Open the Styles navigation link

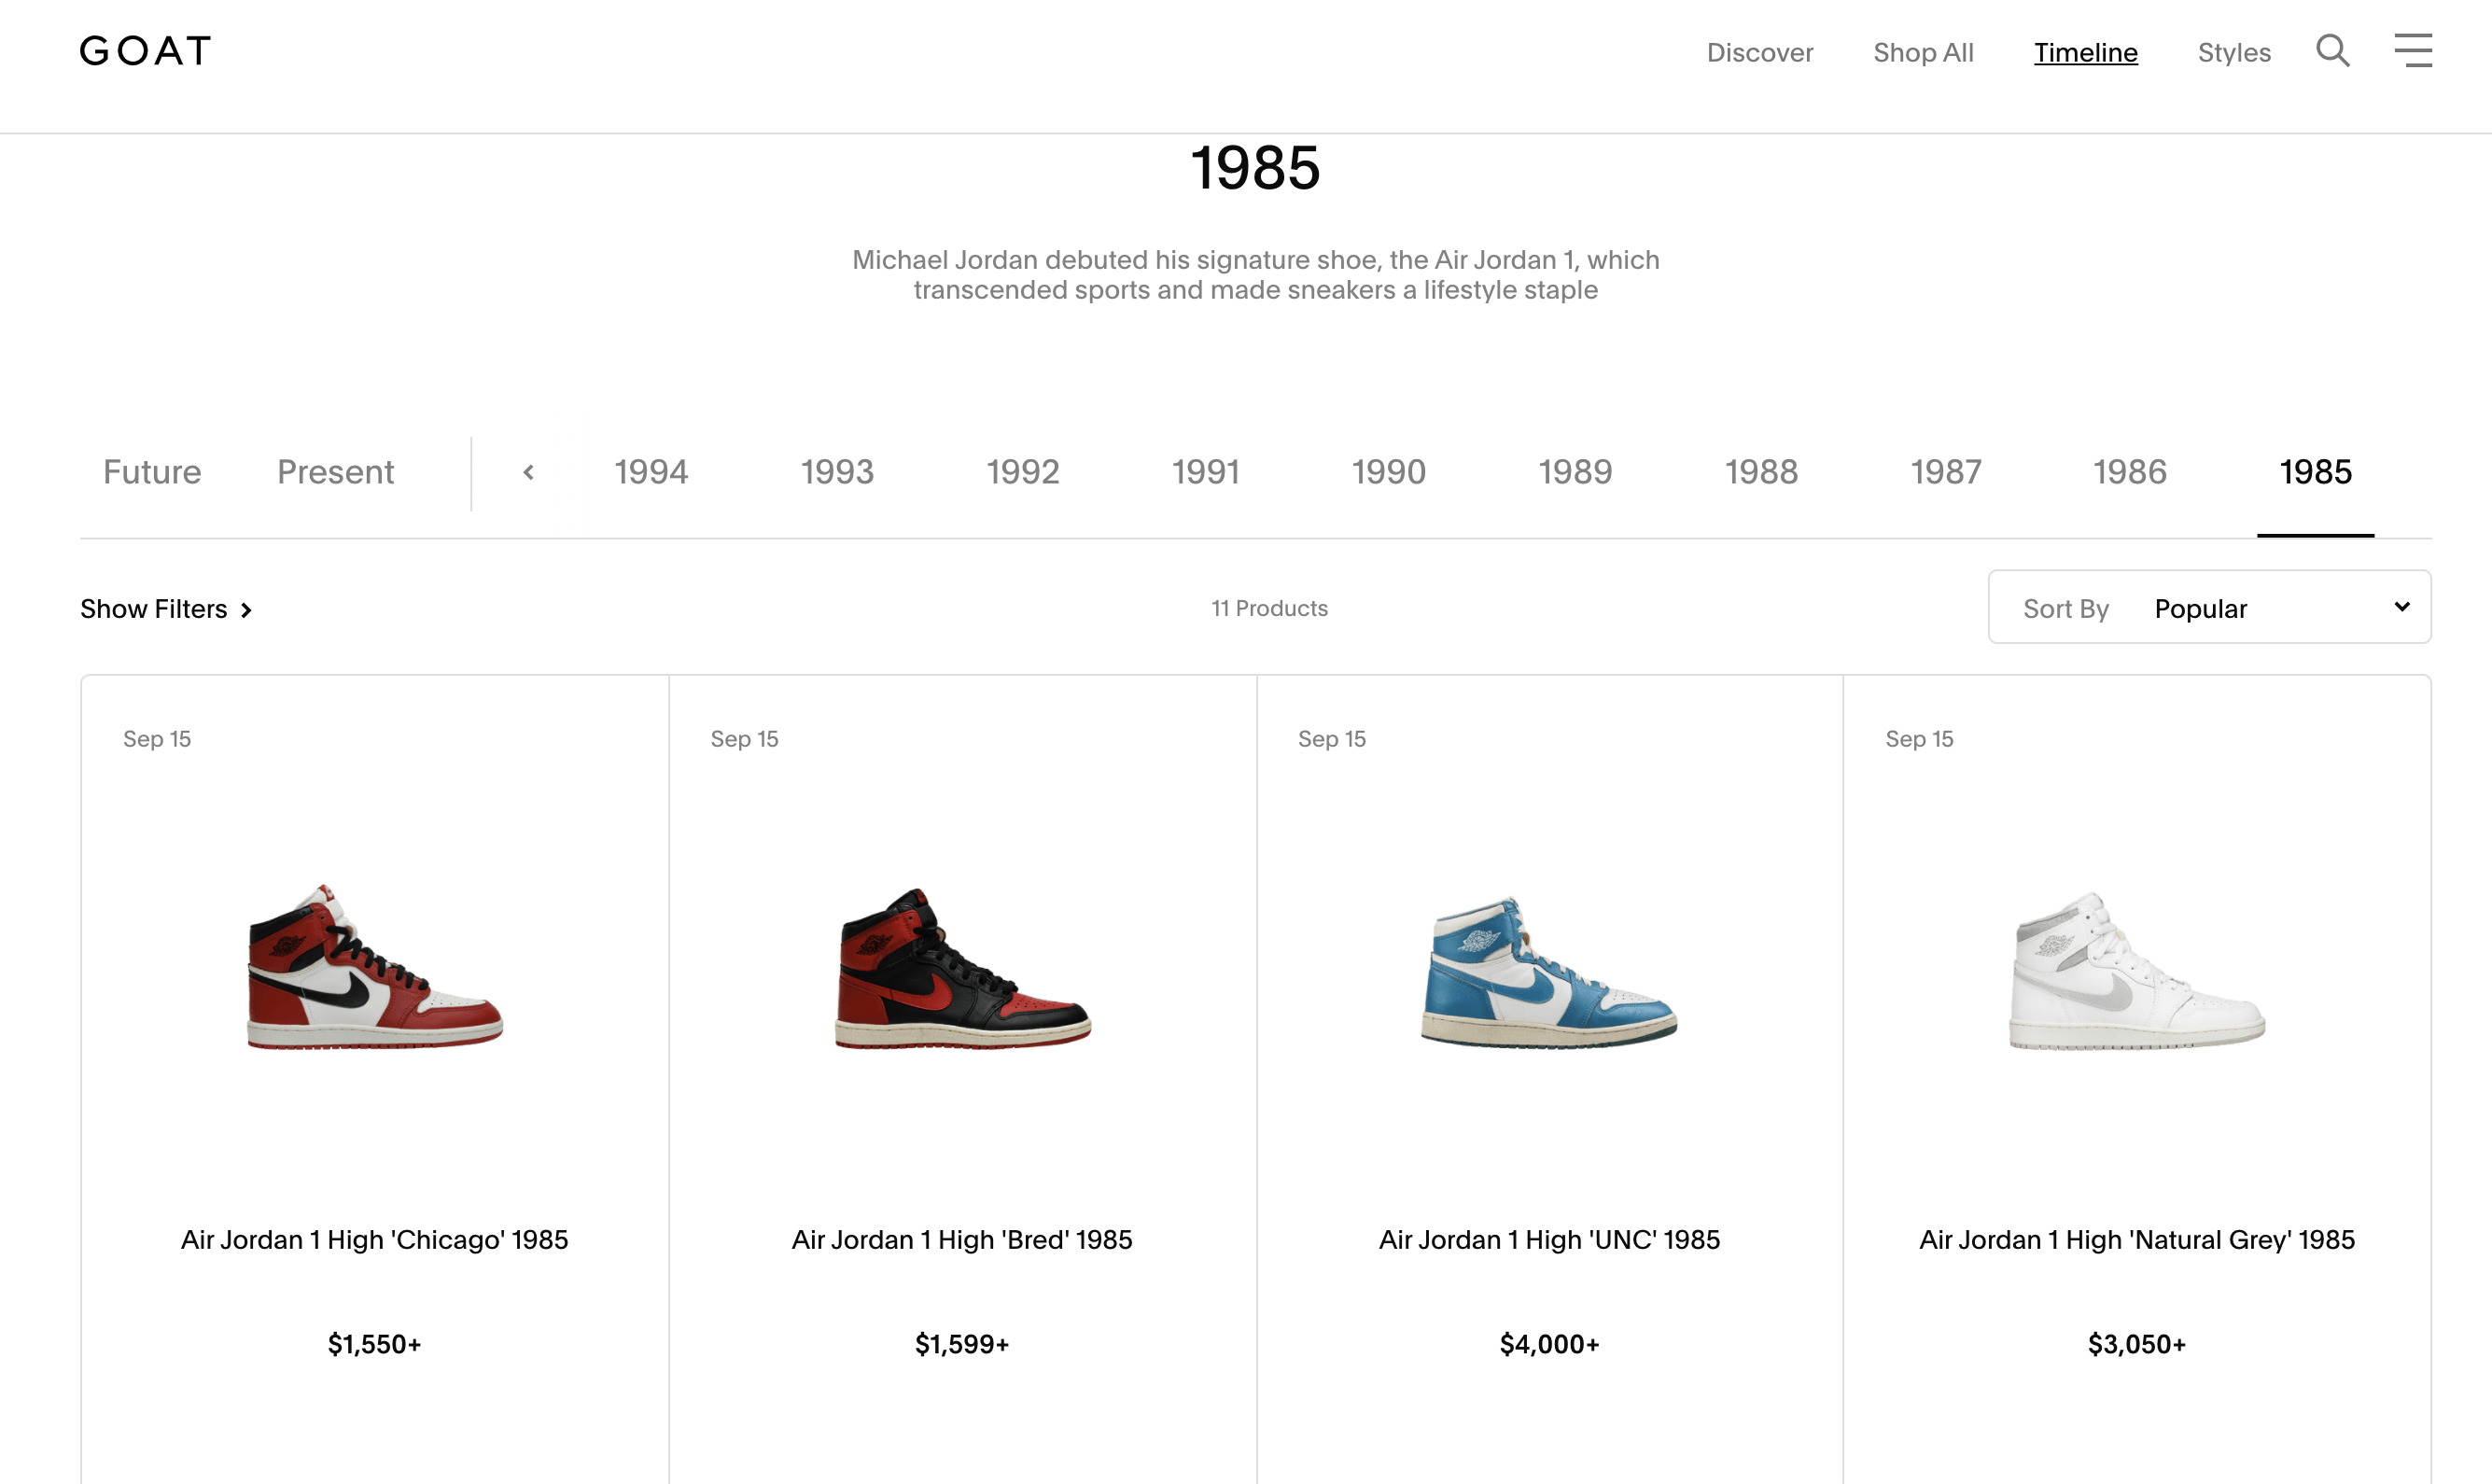pos(2233,53)
